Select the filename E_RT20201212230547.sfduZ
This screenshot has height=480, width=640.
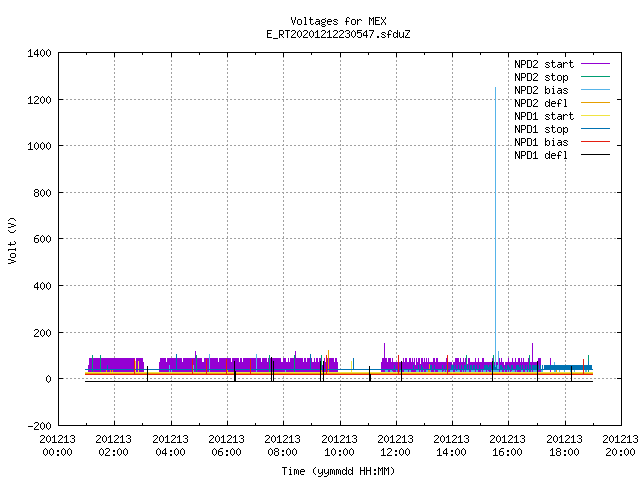pyautogui.click(x=338, y=34)
